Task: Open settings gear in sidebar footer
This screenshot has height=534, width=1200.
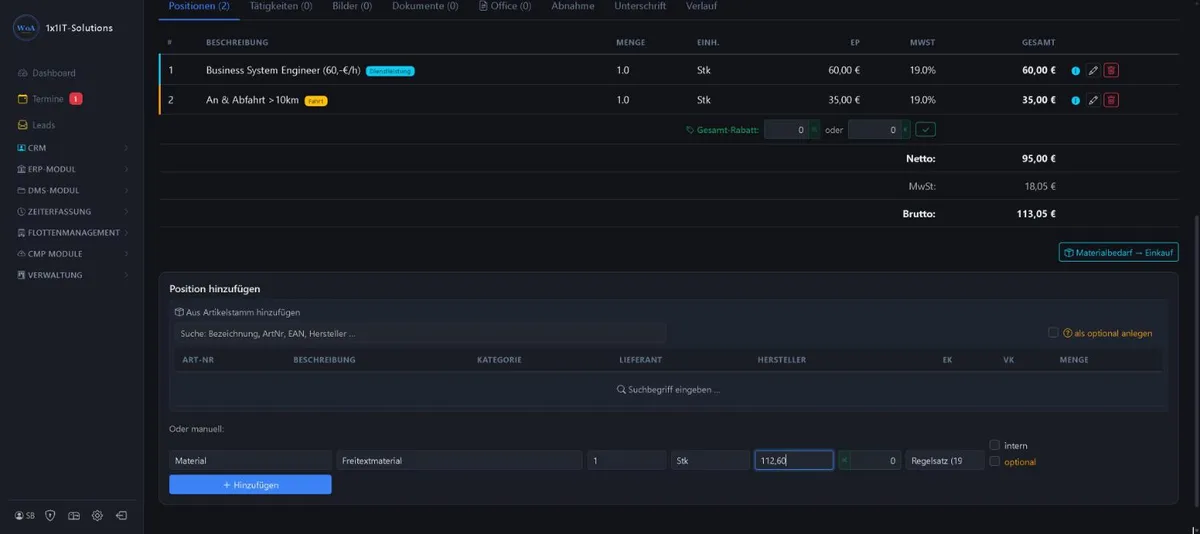Action: [x=97, y=516]
